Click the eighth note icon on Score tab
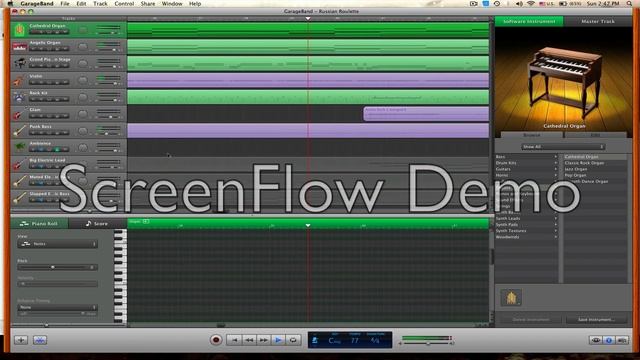Screen dimensions: 640x360 88,223
